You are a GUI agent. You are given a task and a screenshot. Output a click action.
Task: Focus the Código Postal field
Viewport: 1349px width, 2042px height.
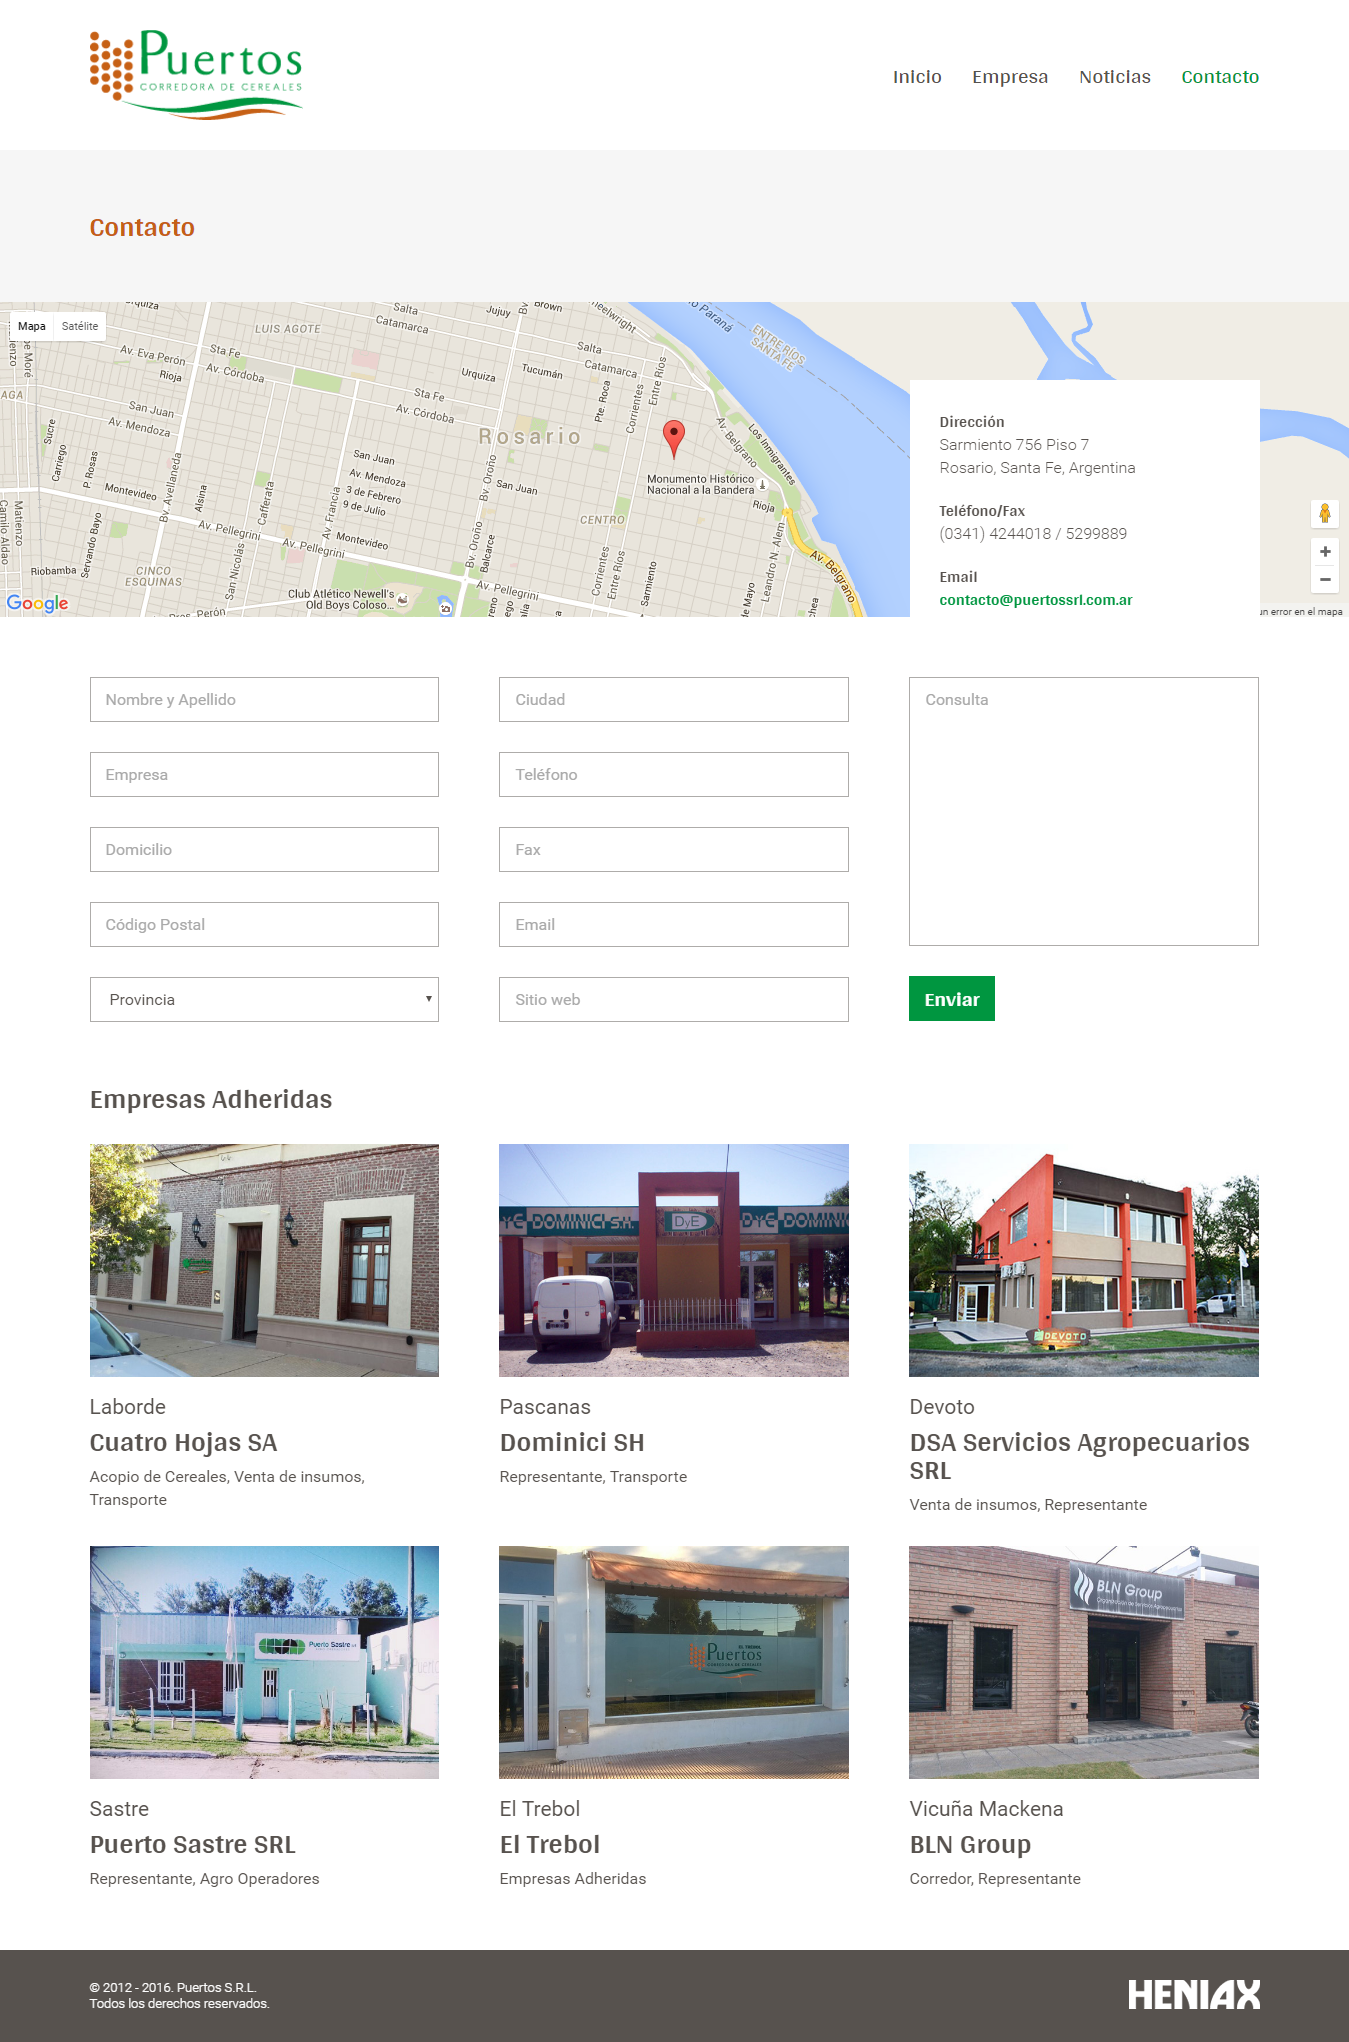coord(264,924)
